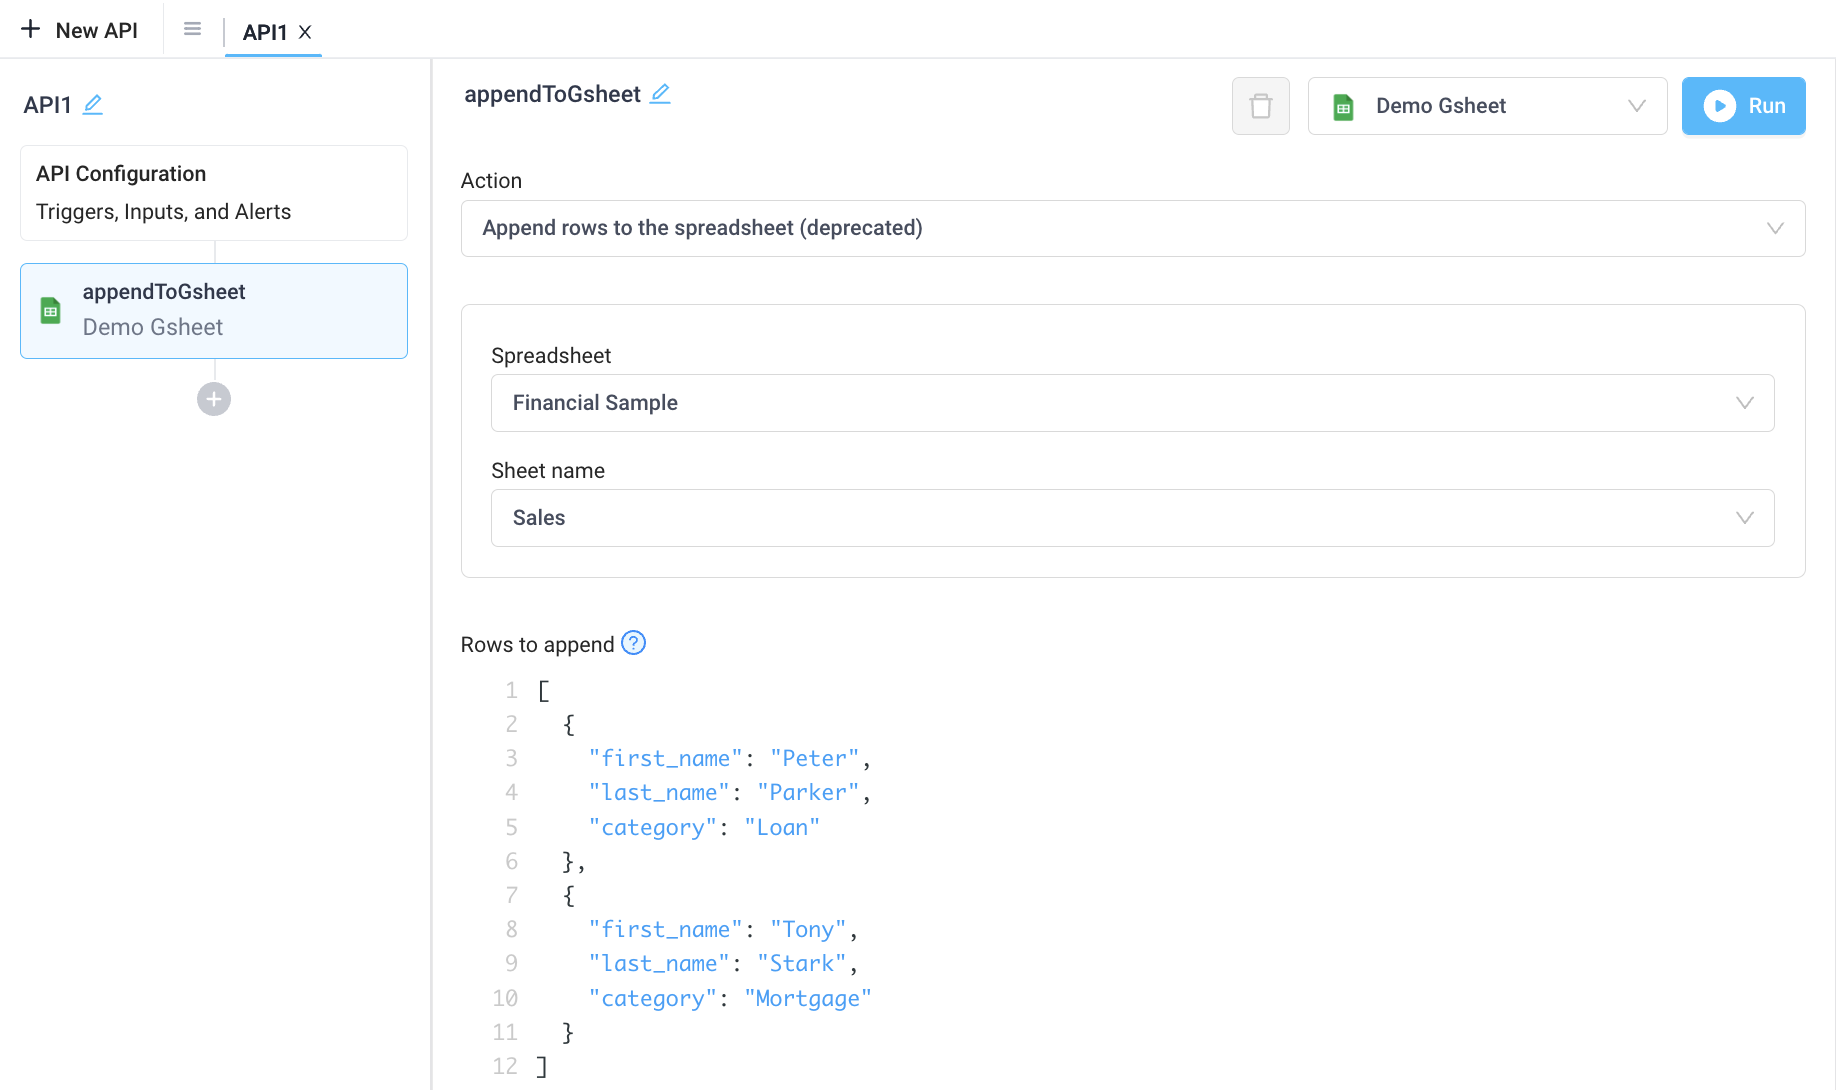
Task: Open the help icon next to Rows to append
Action: pyautogui.click(x=633, y=643)
